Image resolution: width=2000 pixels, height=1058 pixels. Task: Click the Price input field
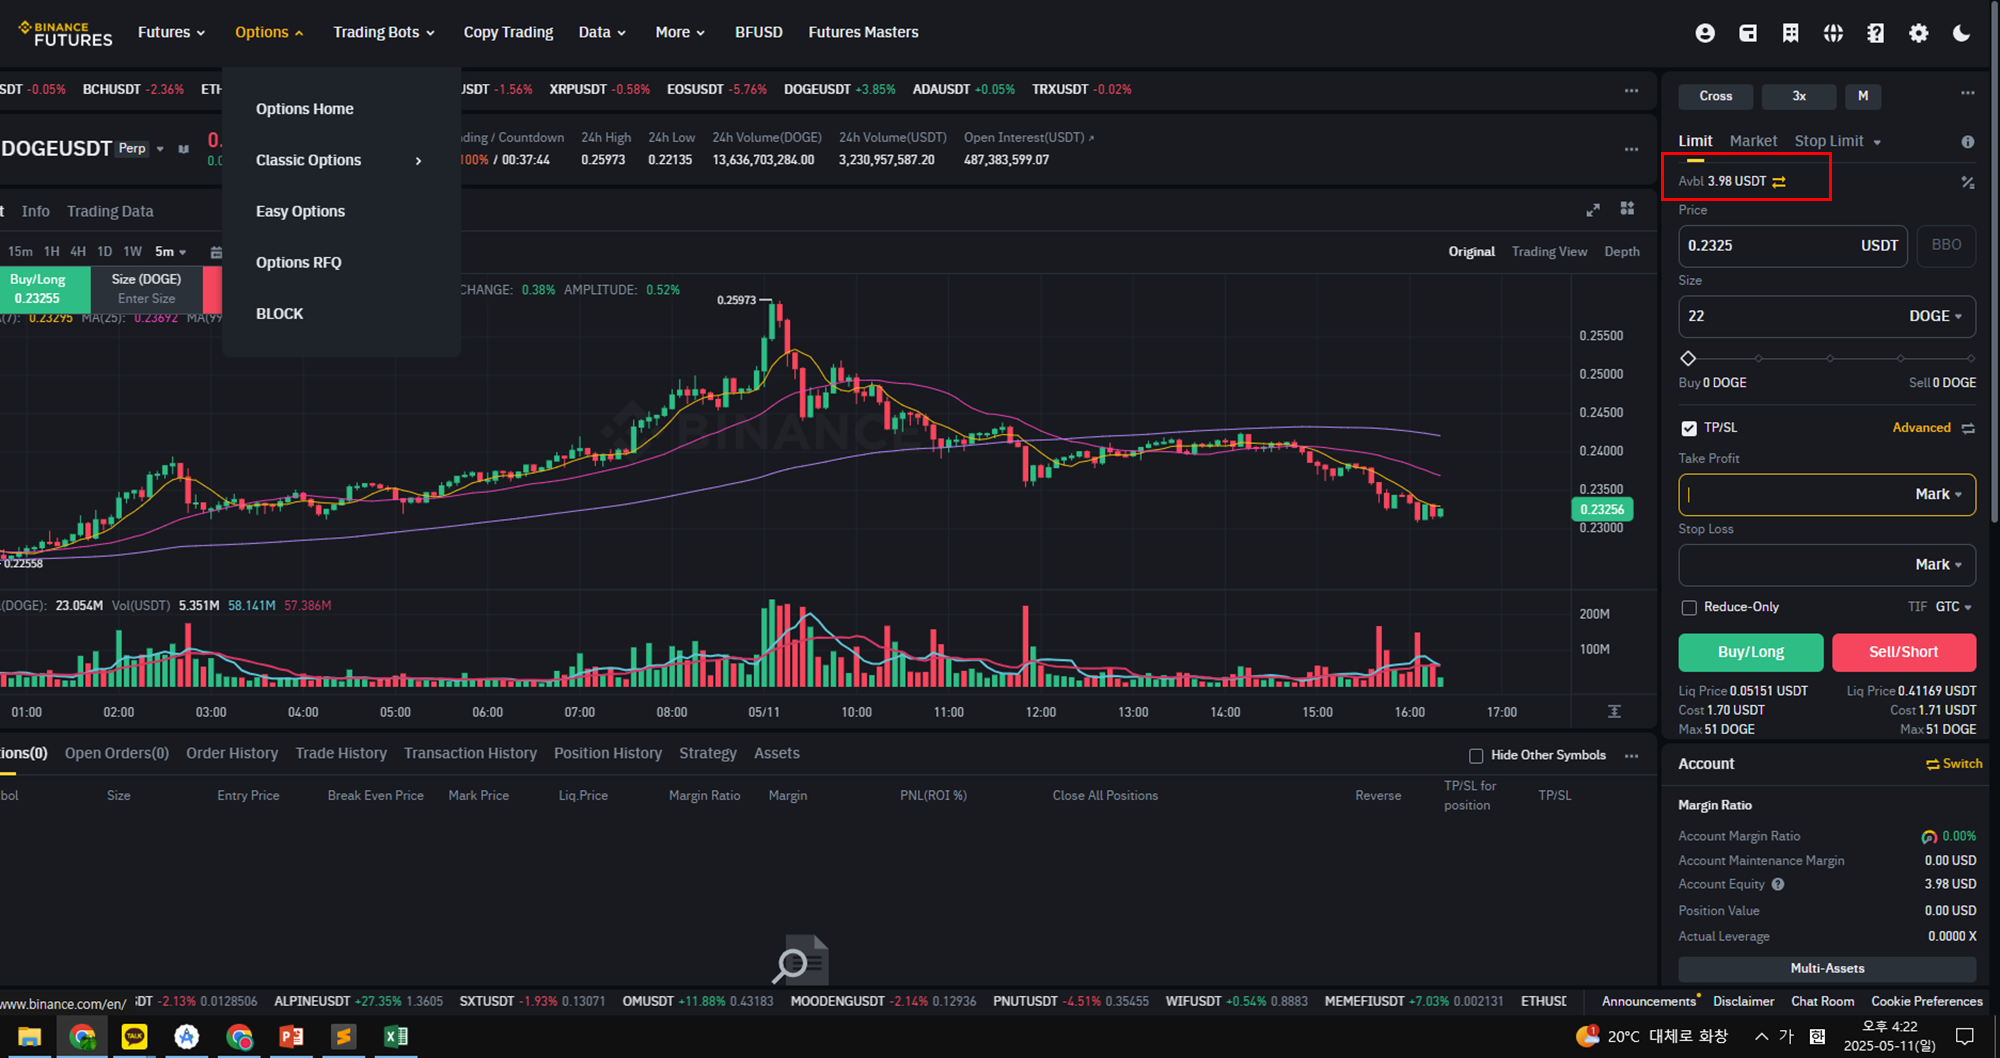(1793, 246)
